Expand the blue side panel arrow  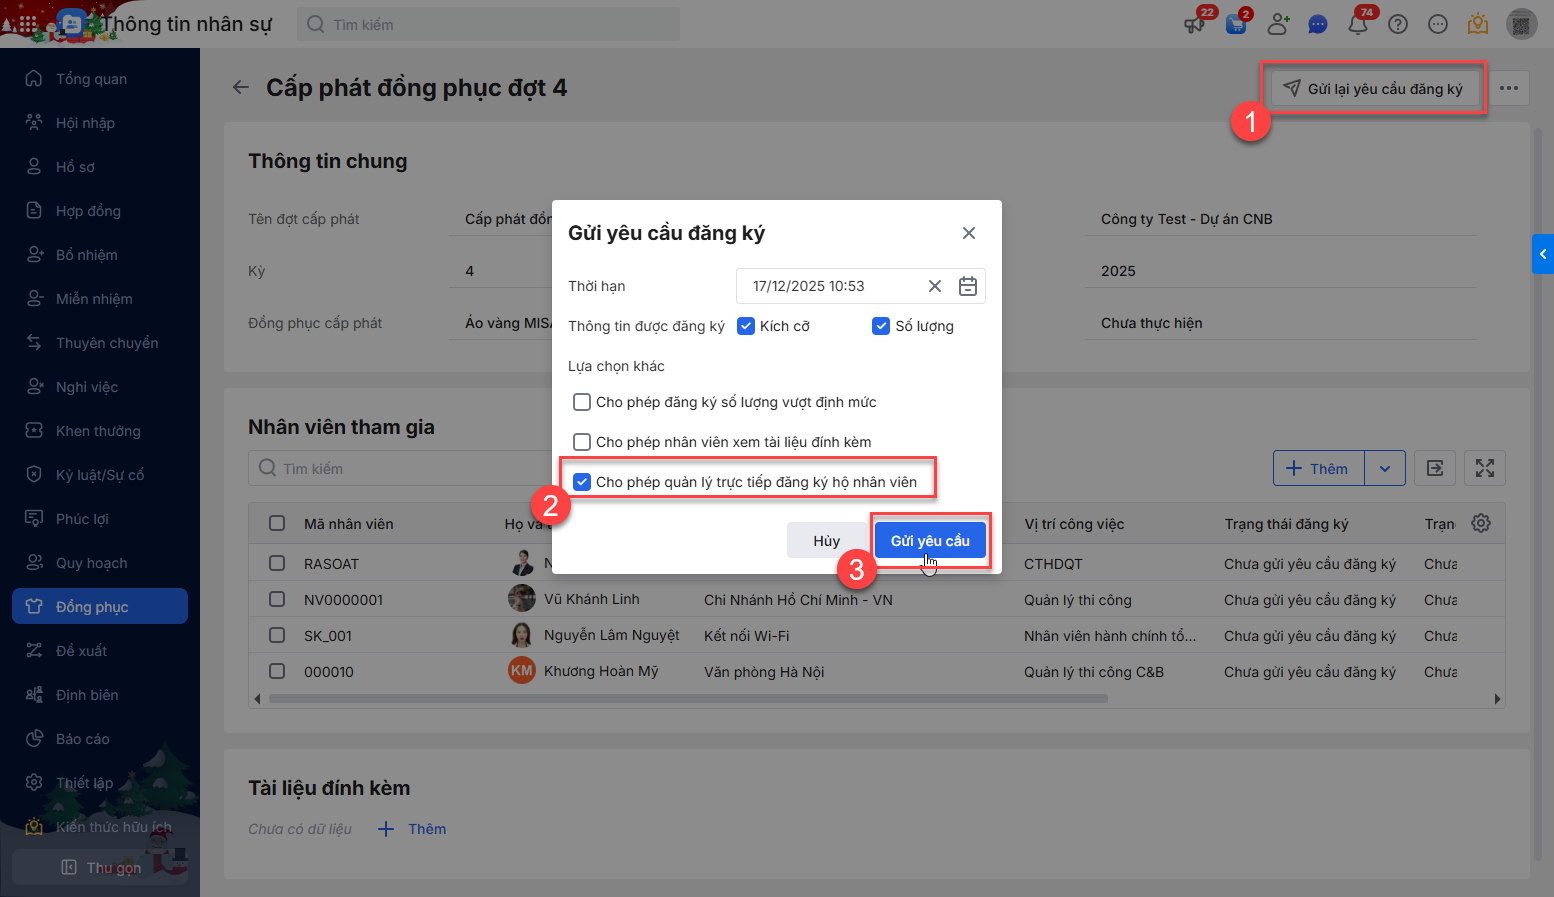1543,254
